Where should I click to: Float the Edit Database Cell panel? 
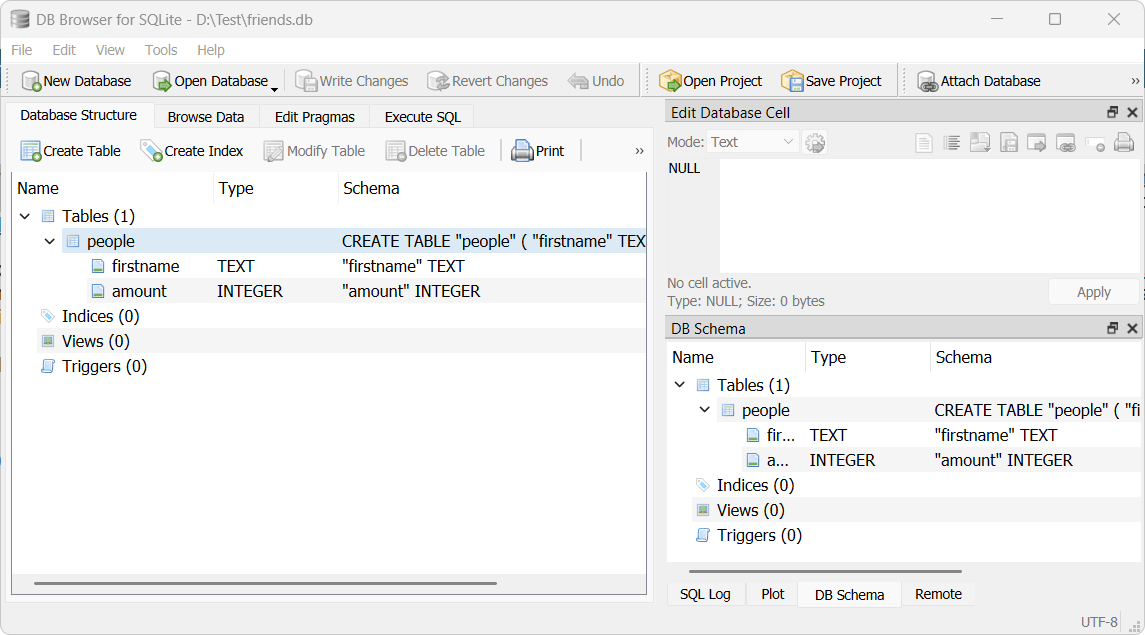point(1113,112)
